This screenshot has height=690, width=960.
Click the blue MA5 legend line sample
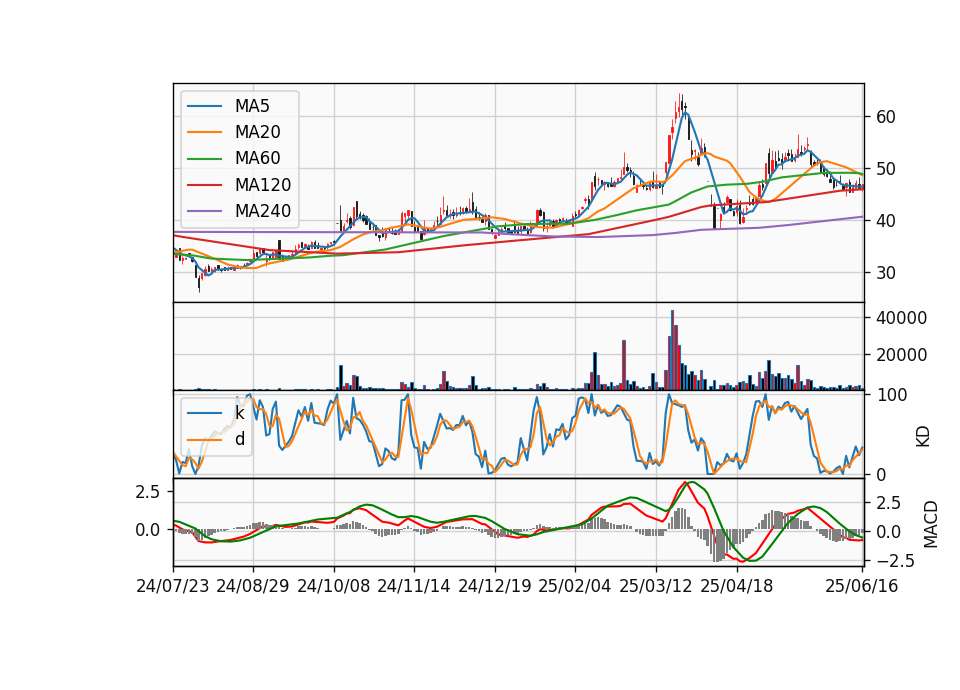(204, 106)
